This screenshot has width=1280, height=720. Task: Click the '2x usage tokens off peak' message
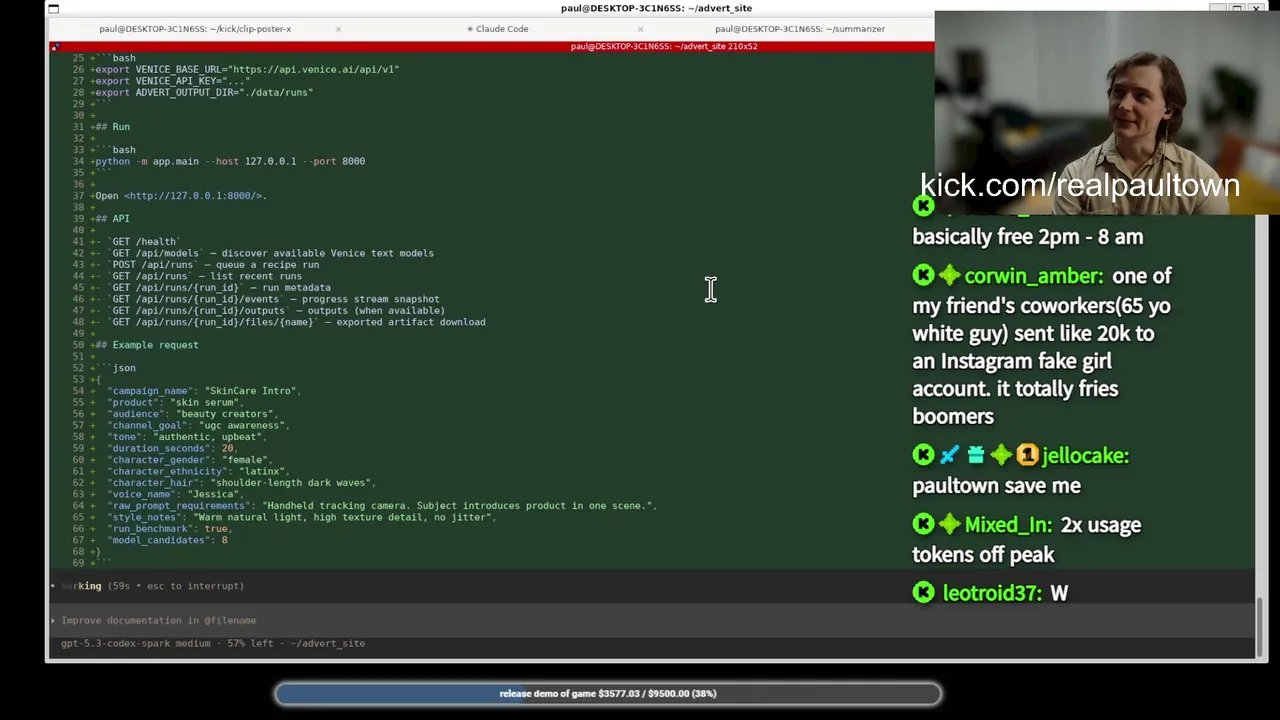click(x=1026, y=540)
